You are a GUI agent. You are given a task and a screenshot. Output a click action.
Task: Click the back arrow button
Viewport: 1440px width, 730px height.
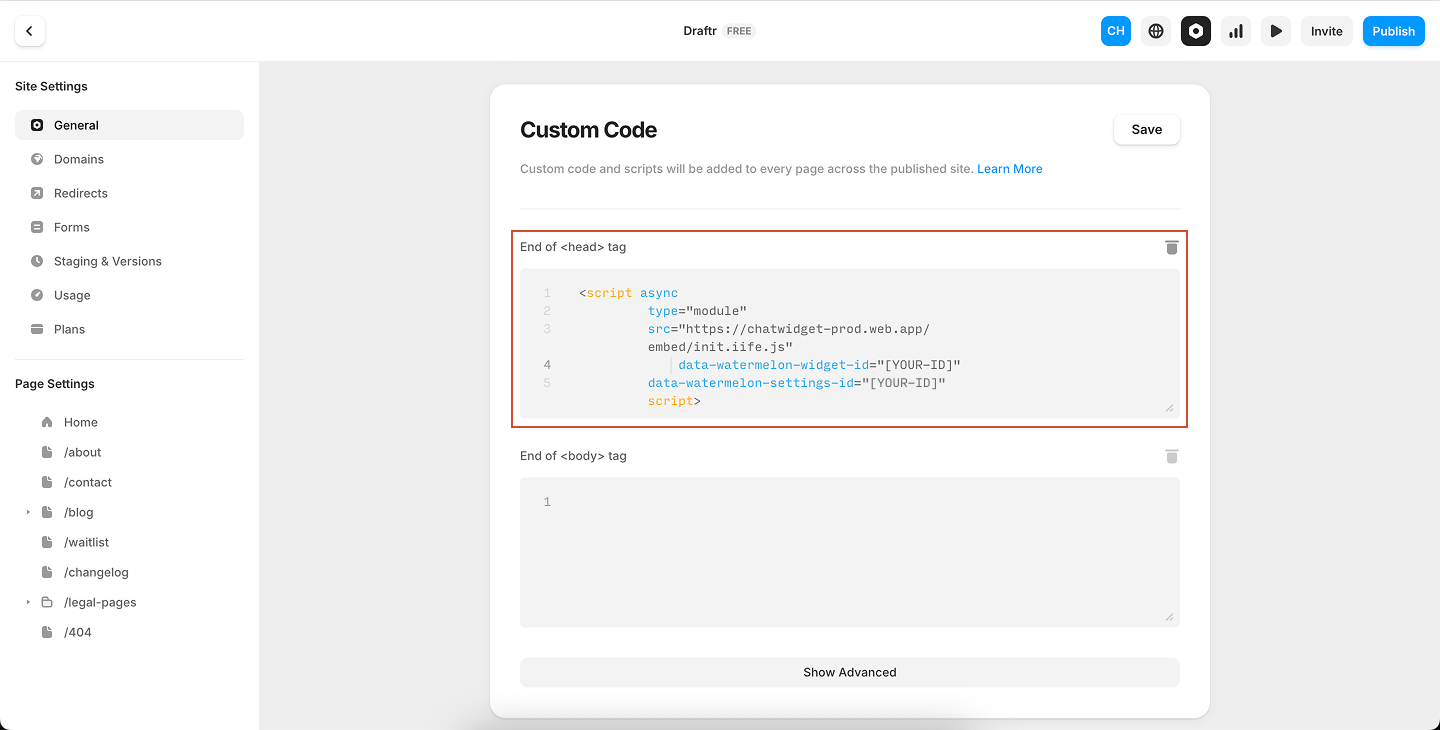29,31
